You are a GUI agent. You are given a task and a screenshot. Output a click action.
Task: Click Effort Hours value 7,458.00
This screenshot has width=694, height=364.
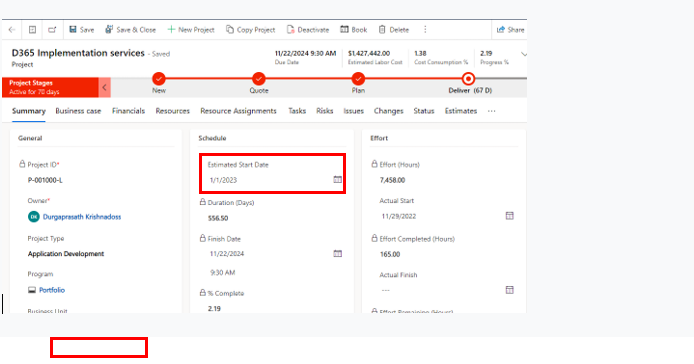pos(392,180)
